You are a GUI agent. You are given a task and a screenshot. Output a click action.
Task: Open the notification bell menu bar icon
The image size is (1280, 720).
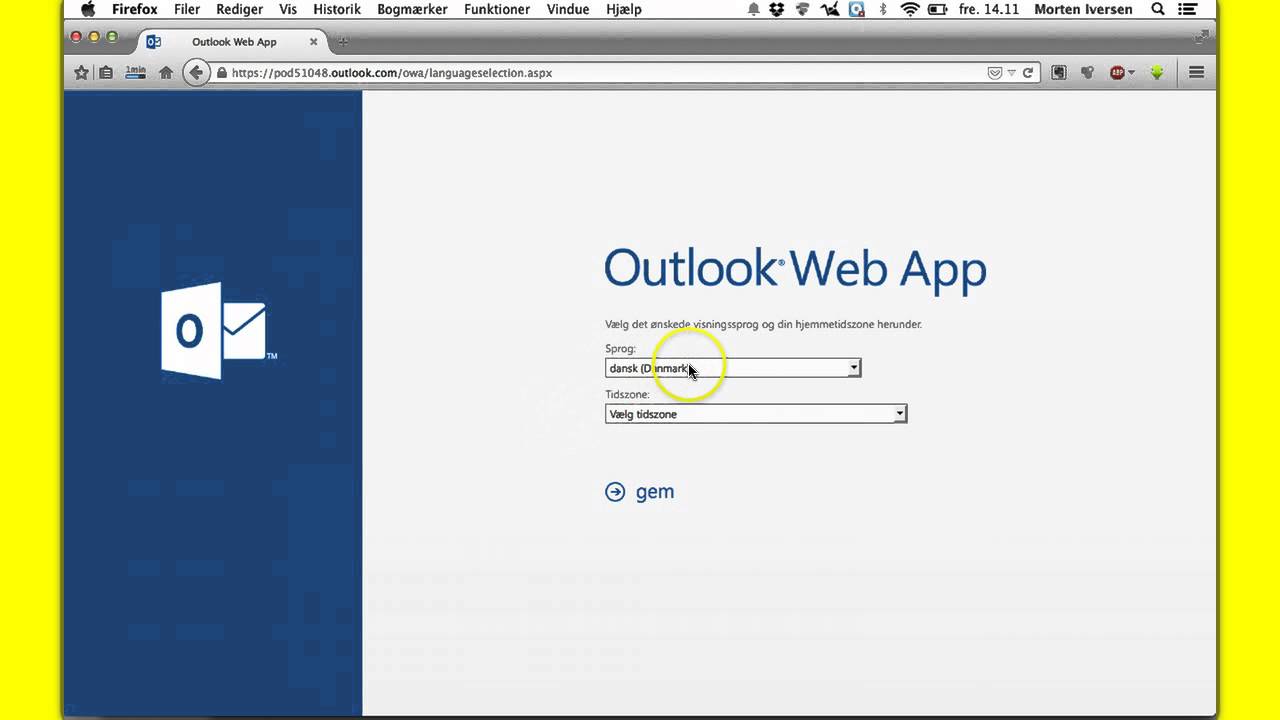(x=754, y=9)
